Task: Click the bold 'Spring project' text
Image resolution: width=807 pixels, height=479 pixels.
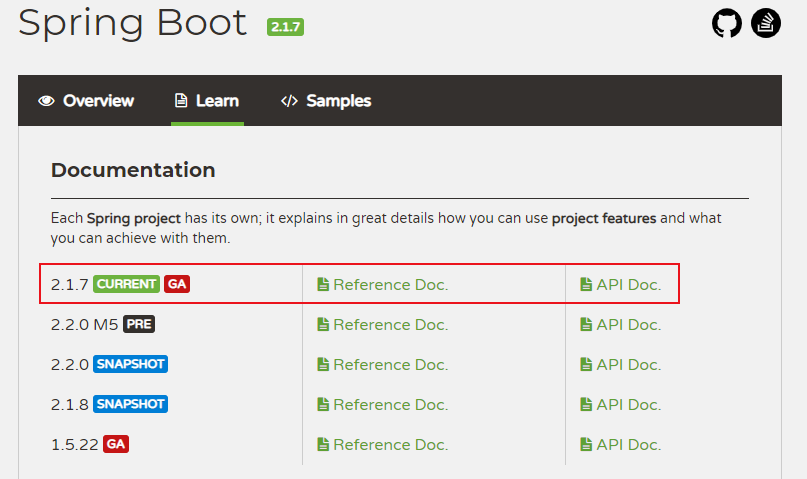Action: pyautogui.click(x=134, y=219)
